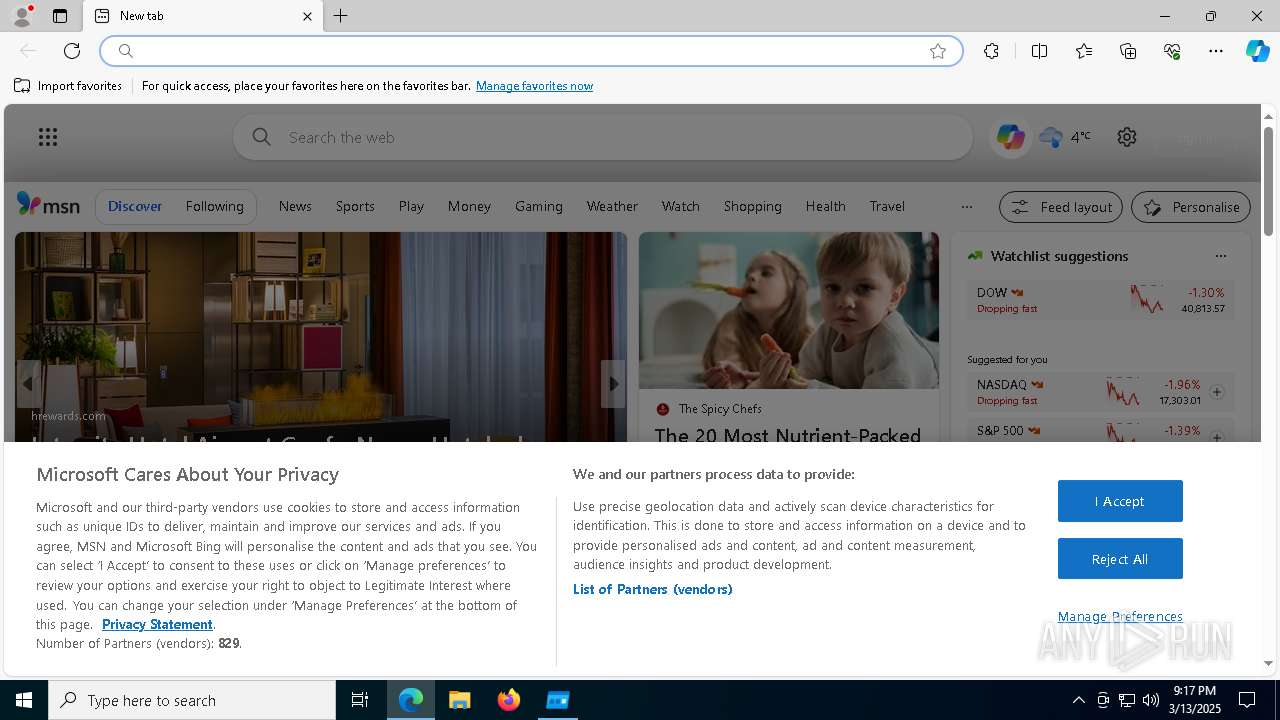This screenshot has height=720, width=1280.
Task: Click the browser address bar
Action: point(530,51)
